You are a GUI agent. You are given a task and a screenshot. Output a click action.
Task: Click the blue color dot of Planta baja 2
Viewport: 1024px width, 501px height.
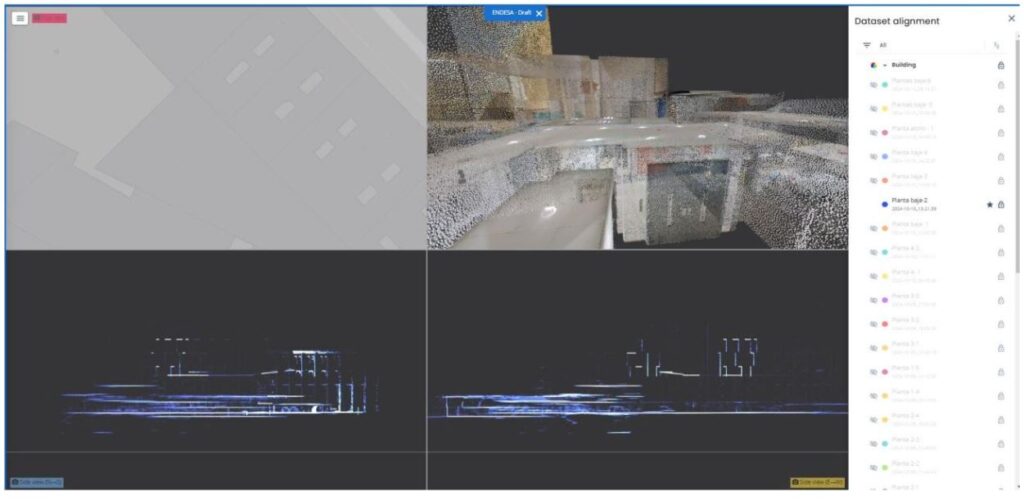[885, 204]
